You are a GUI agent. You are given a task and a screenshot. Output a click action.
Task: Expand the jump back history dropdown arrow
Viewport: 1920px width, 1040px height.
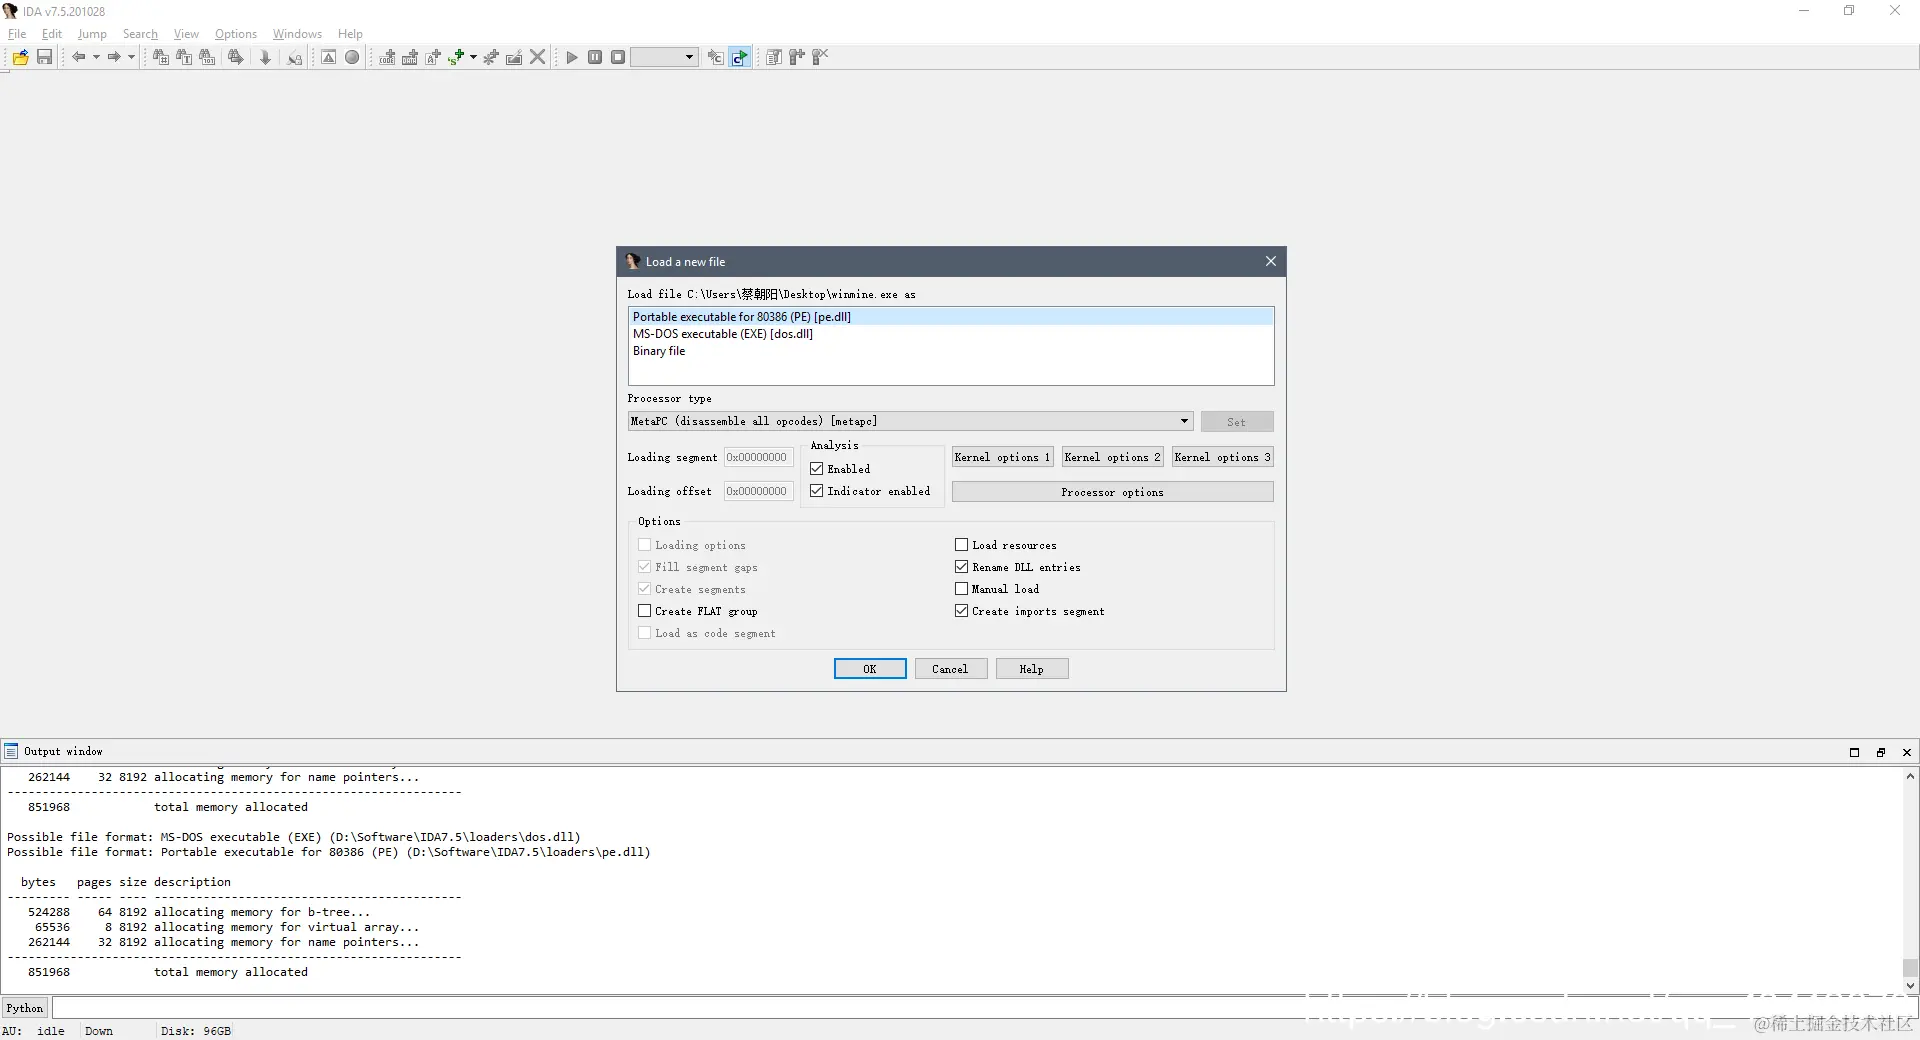pyautogui.click(x=96, y=57)
